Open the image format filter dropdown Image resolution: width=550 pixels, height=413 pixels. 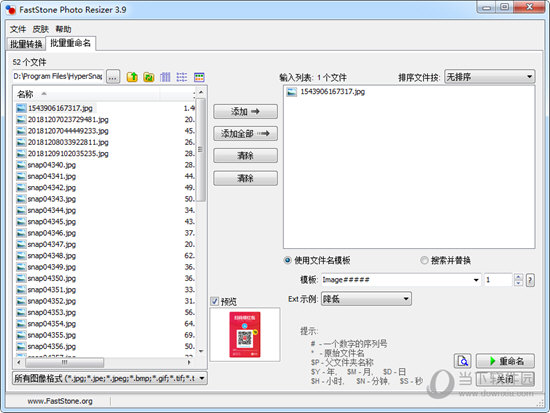[x=110, y=378]
